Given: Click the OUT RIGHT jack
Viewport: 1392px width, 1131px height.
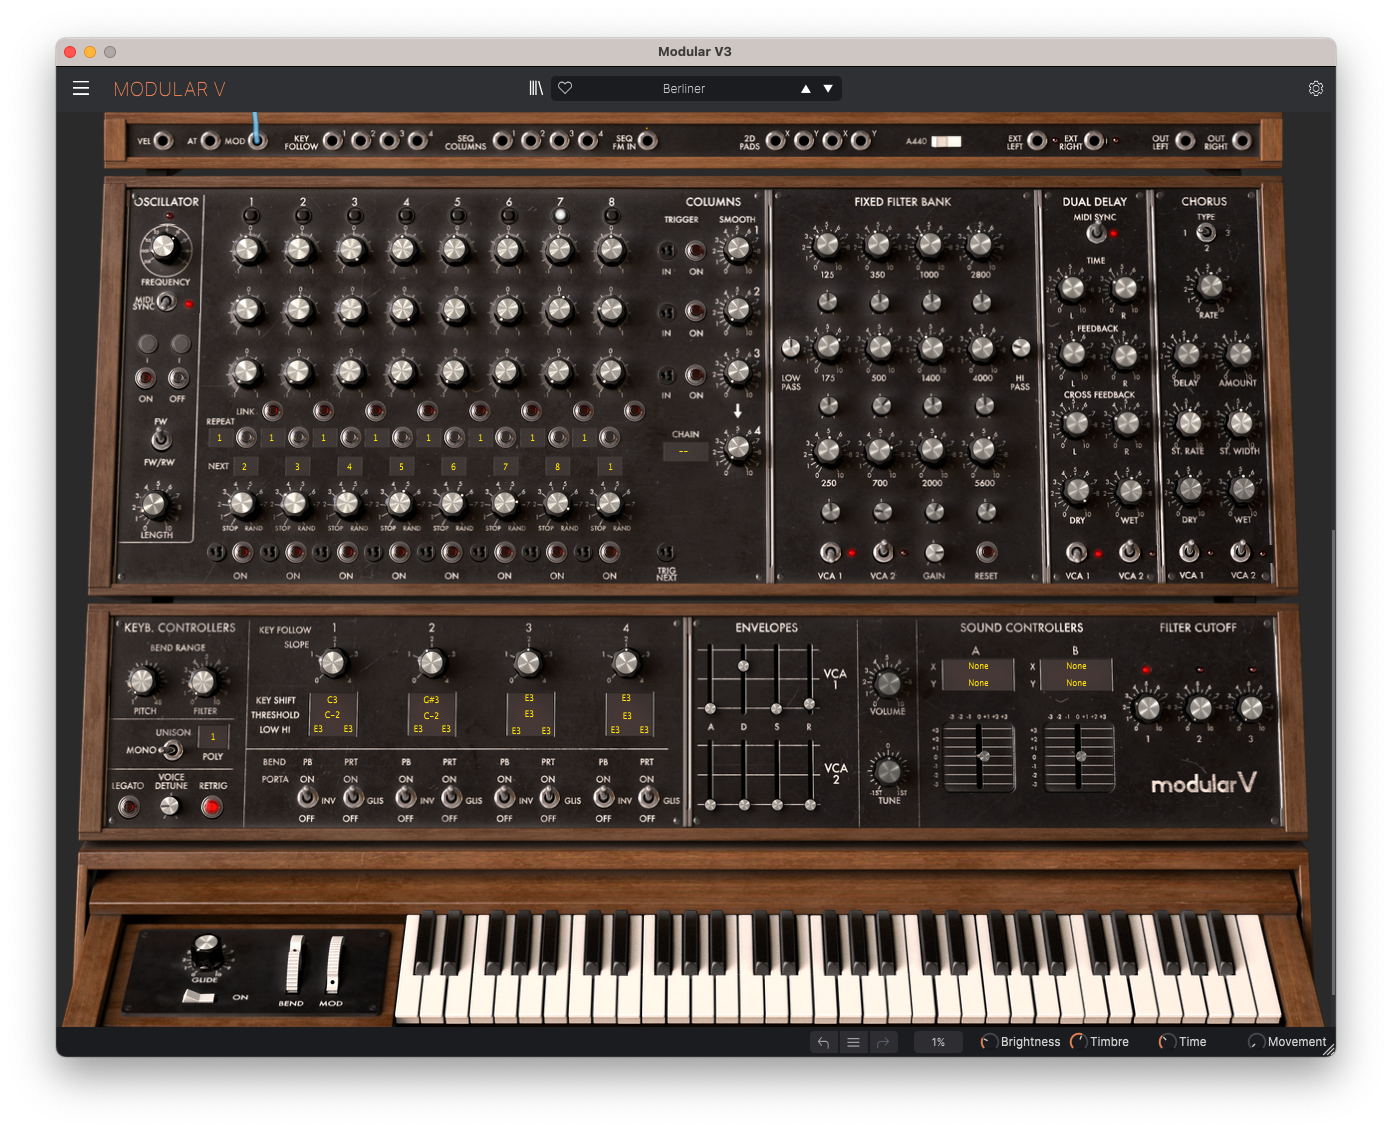Looking at the screenshot, I should pos(1242,141).
